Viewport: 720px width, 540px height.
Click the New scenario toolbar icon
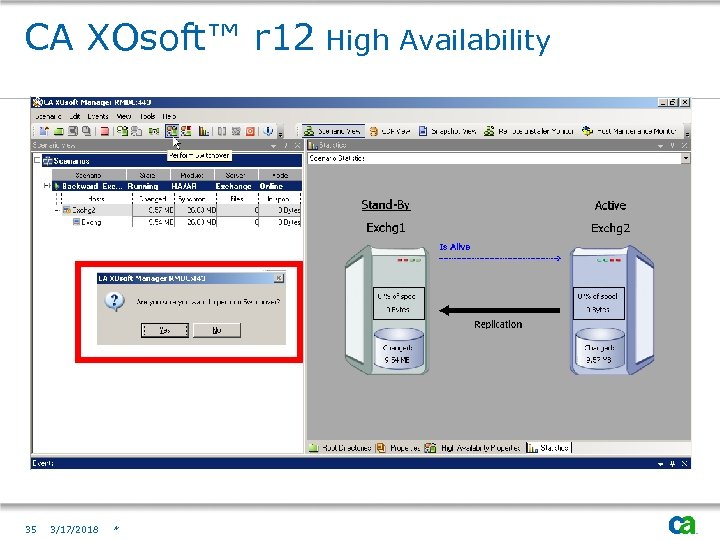point(44,131)
